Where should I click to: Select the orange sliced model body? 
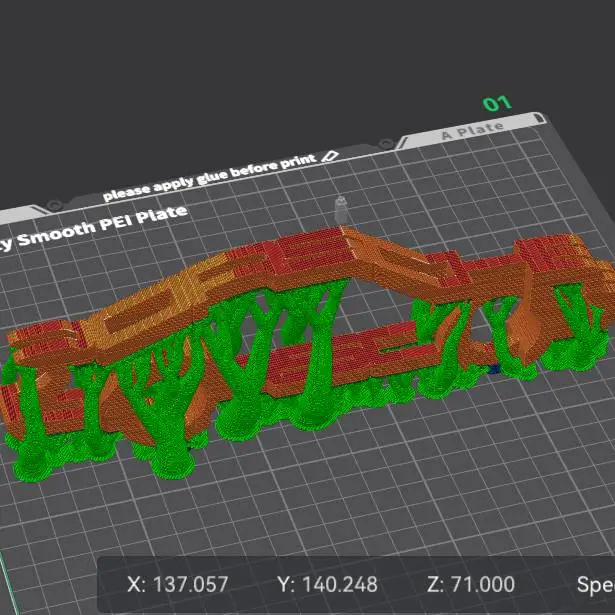click(x=314, y=271)
